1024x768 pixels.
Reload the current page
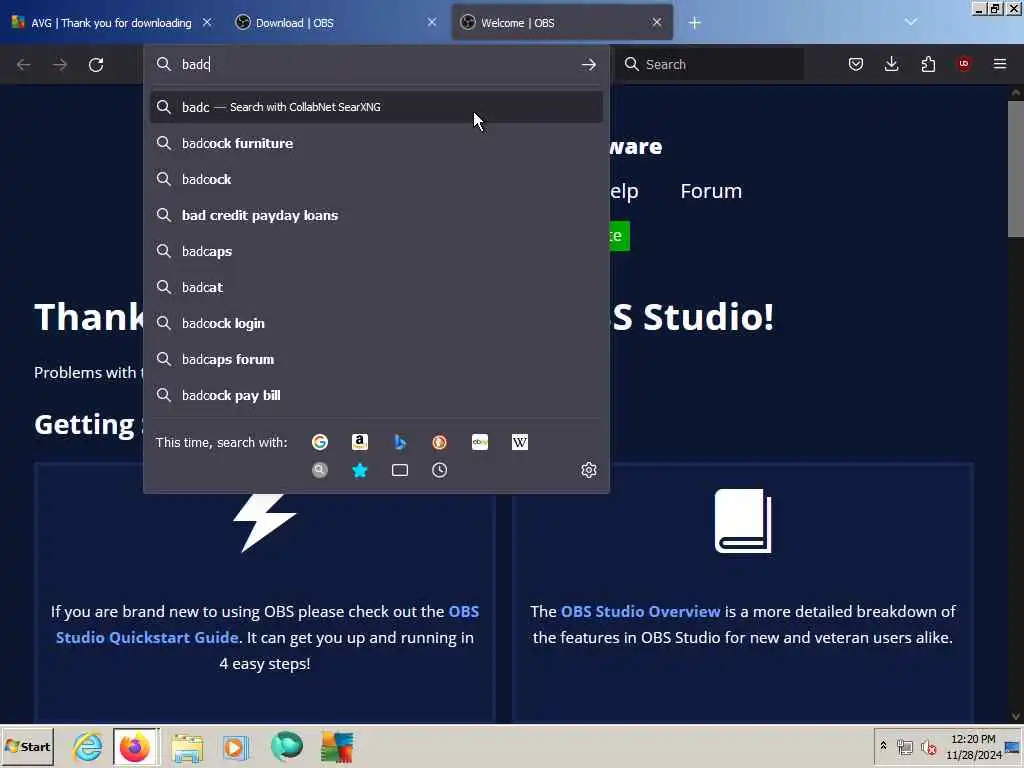pyautogui.click(x=96, y=65)
